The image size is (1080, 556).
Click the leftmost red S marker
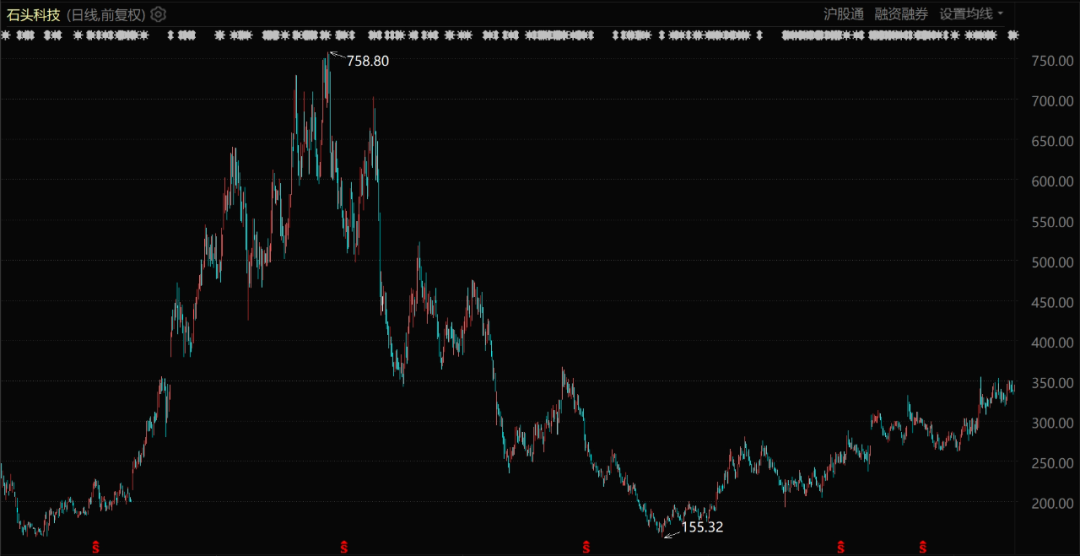(x=96, y=547)
